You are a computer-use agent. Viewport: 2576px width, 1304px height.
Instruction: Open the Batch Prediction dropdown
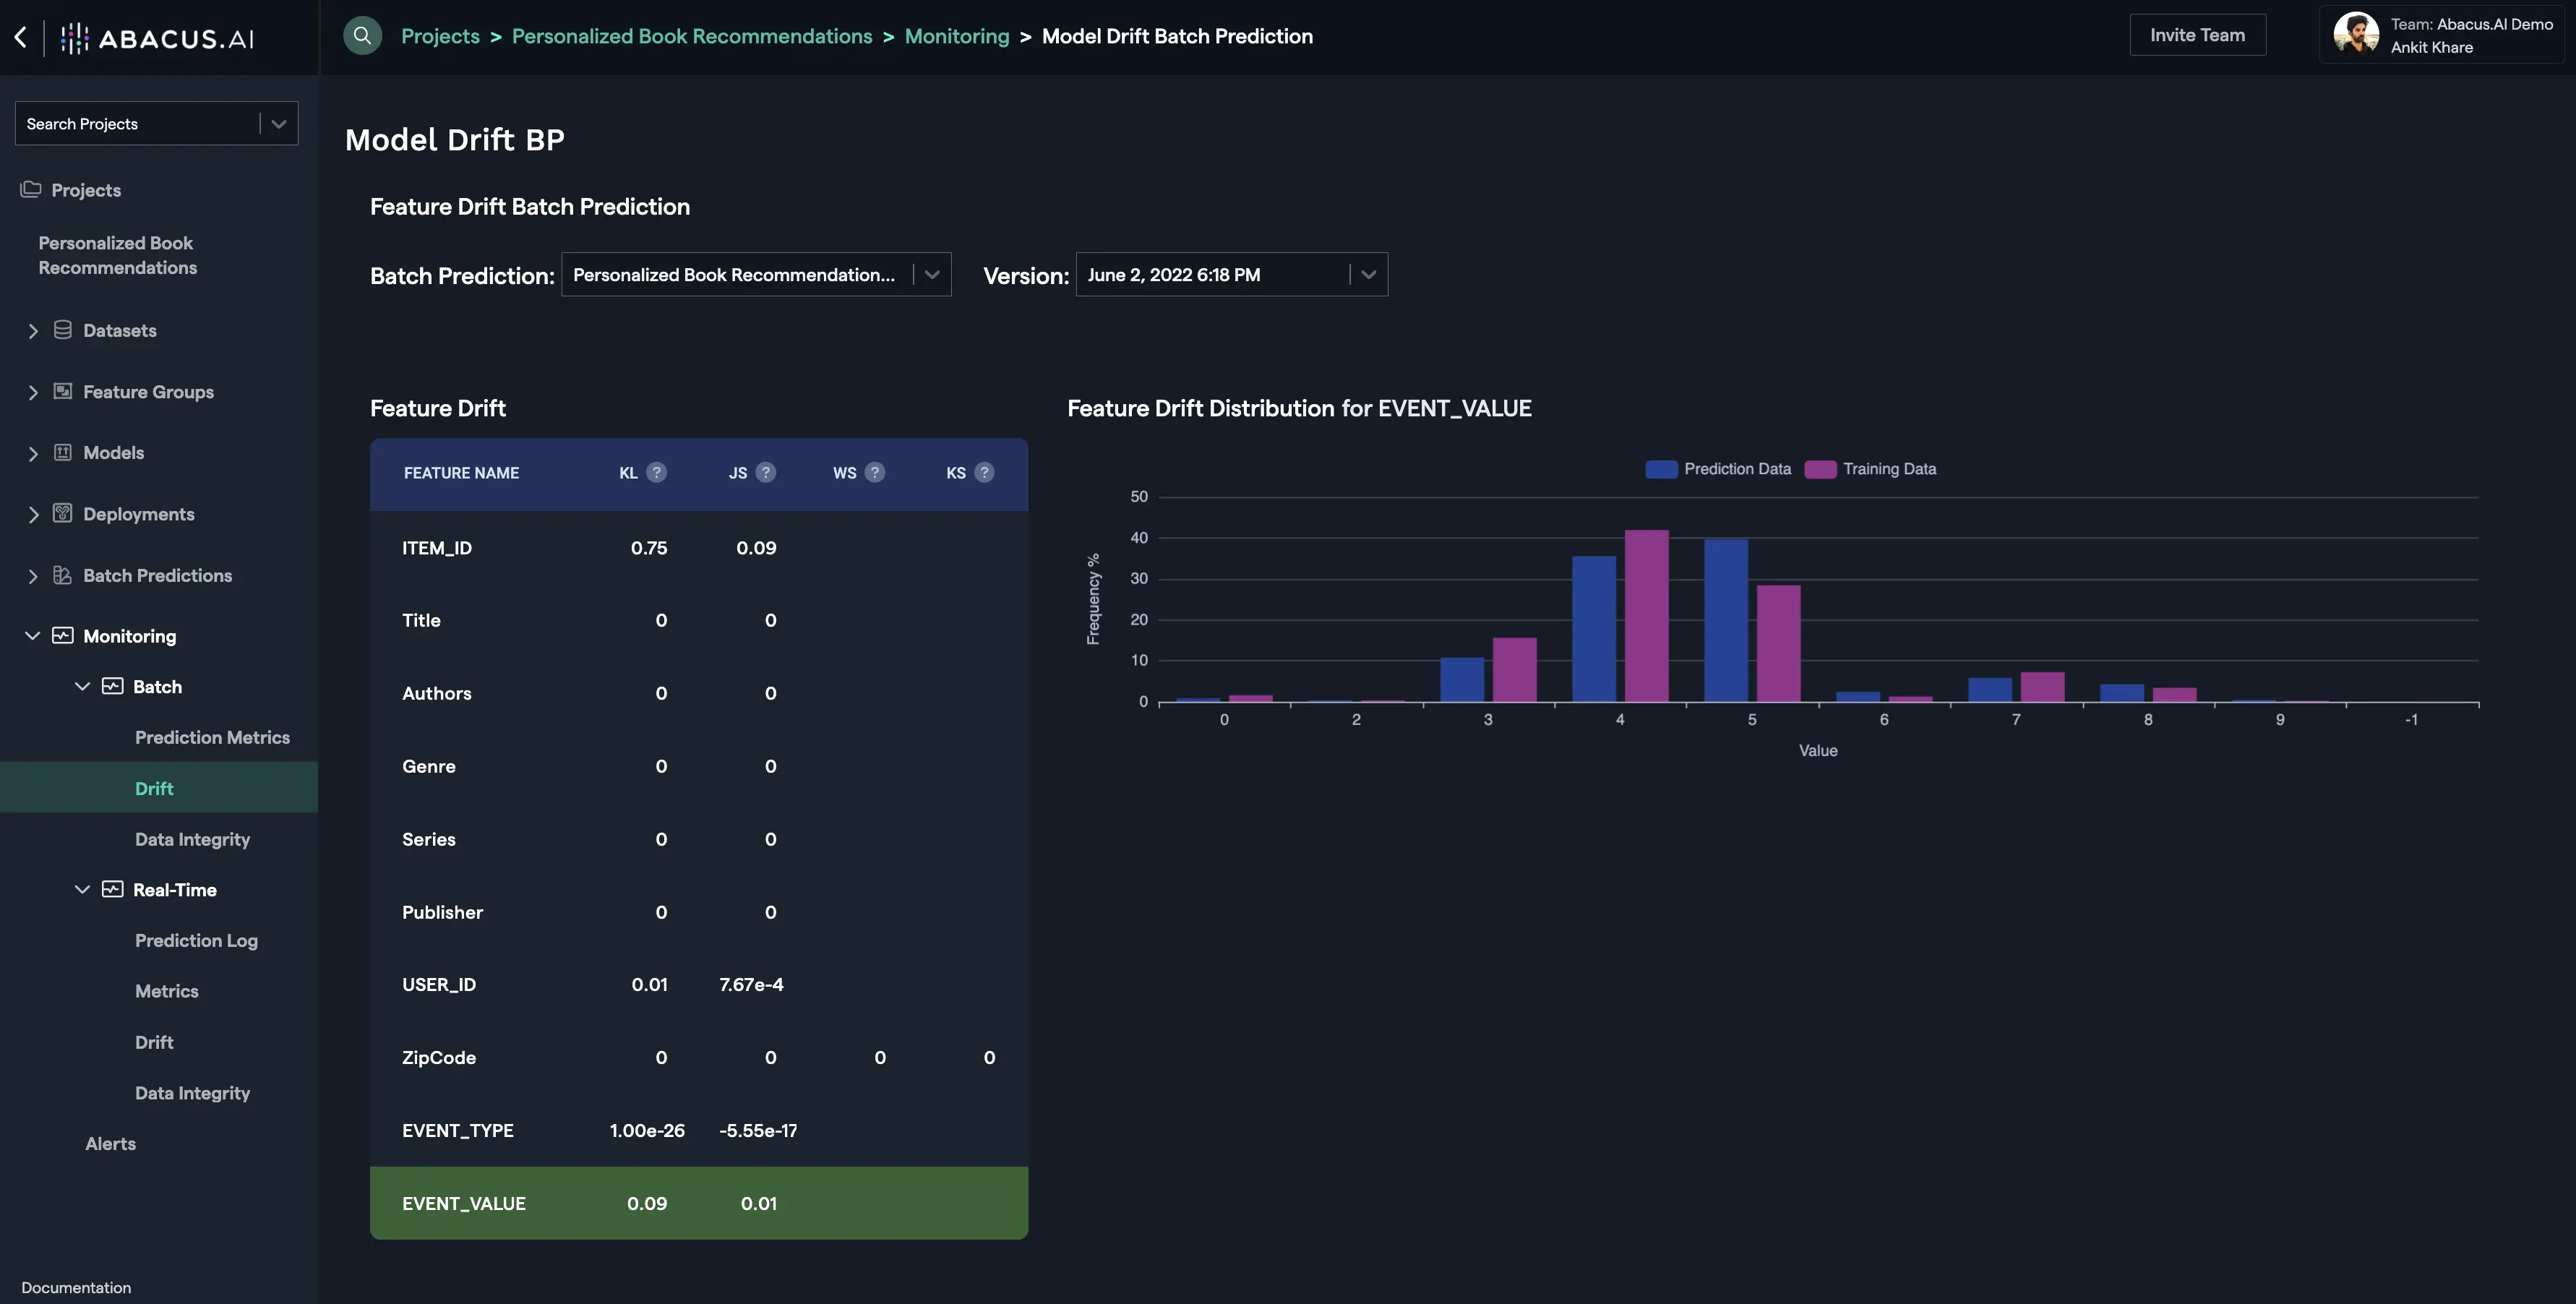click(755, 275)
